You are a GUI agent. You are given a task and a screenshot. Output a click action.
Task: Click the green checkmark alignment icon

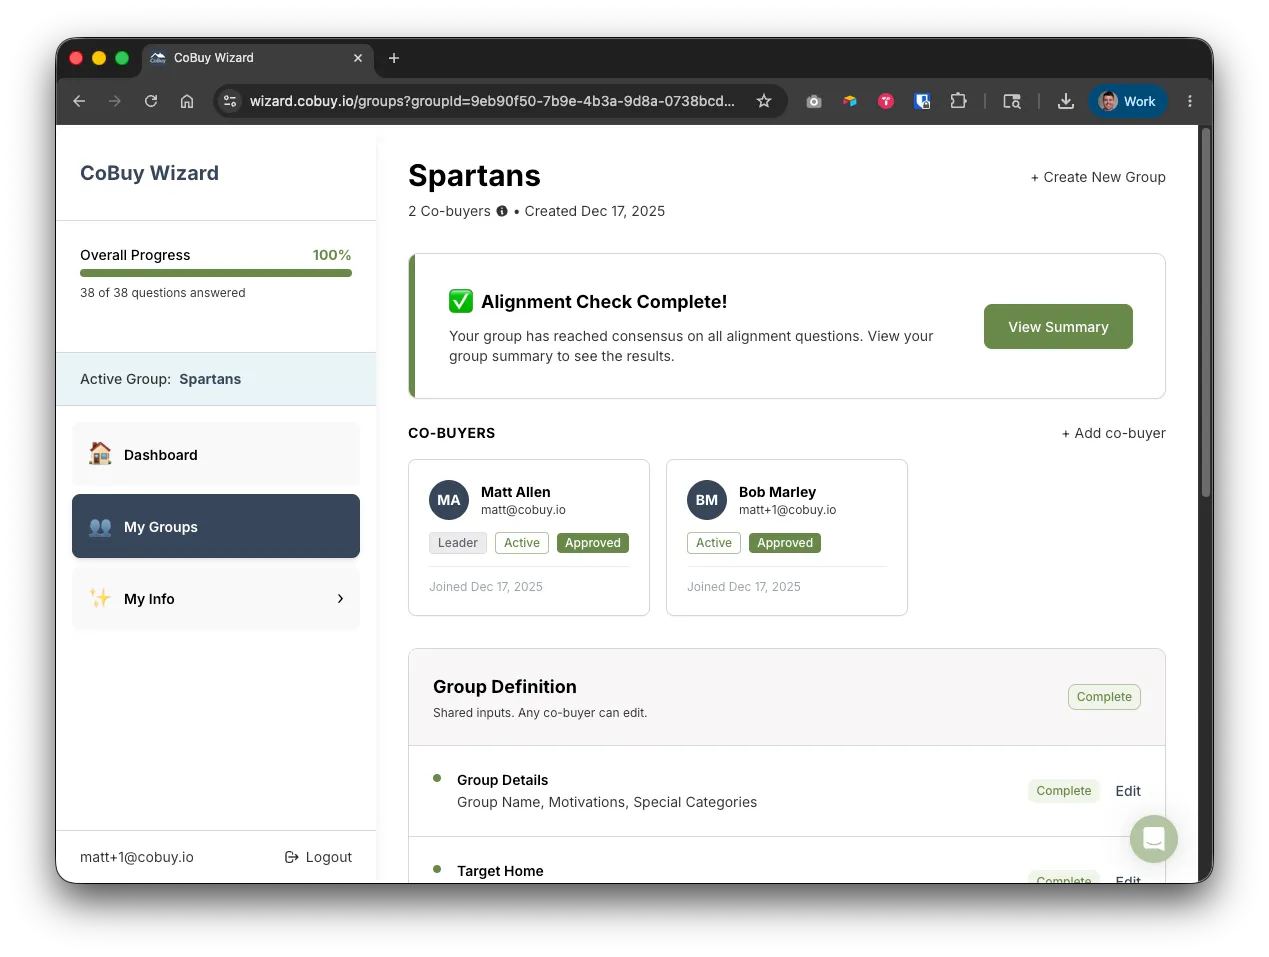tap(461, 301)
